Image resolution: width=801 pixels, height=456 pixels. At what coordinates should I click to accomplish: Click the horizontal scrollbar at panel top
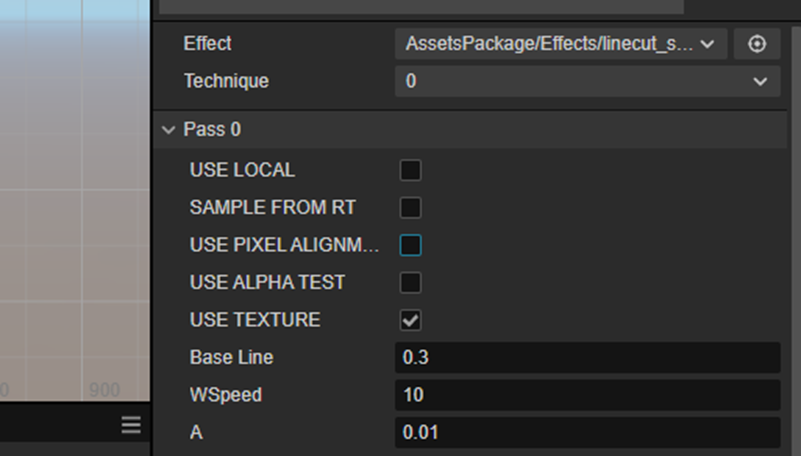421,6
